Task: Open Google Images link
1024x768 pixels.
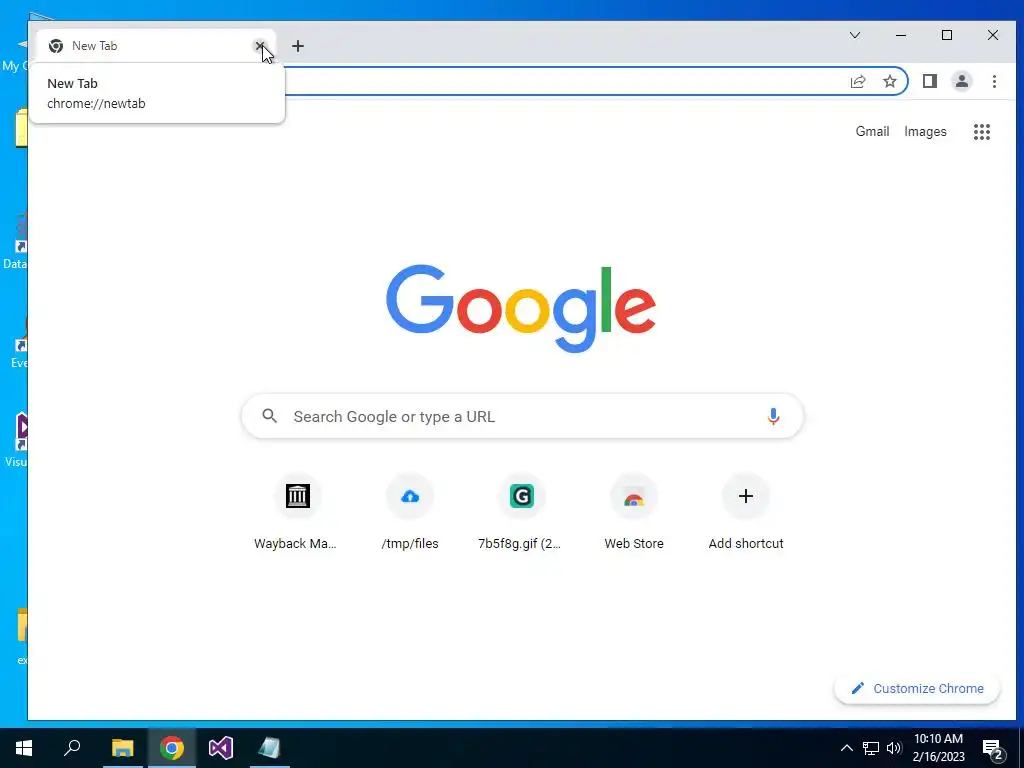Action: click(925, 131)
